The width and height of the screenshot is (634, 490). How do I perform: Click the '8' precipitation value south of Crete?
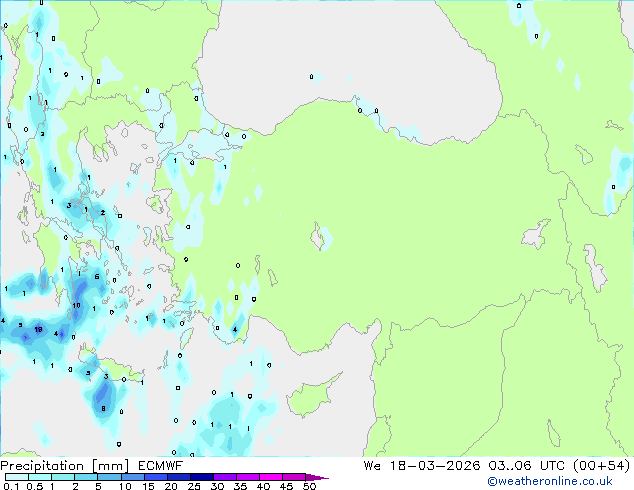pos(104,408)
